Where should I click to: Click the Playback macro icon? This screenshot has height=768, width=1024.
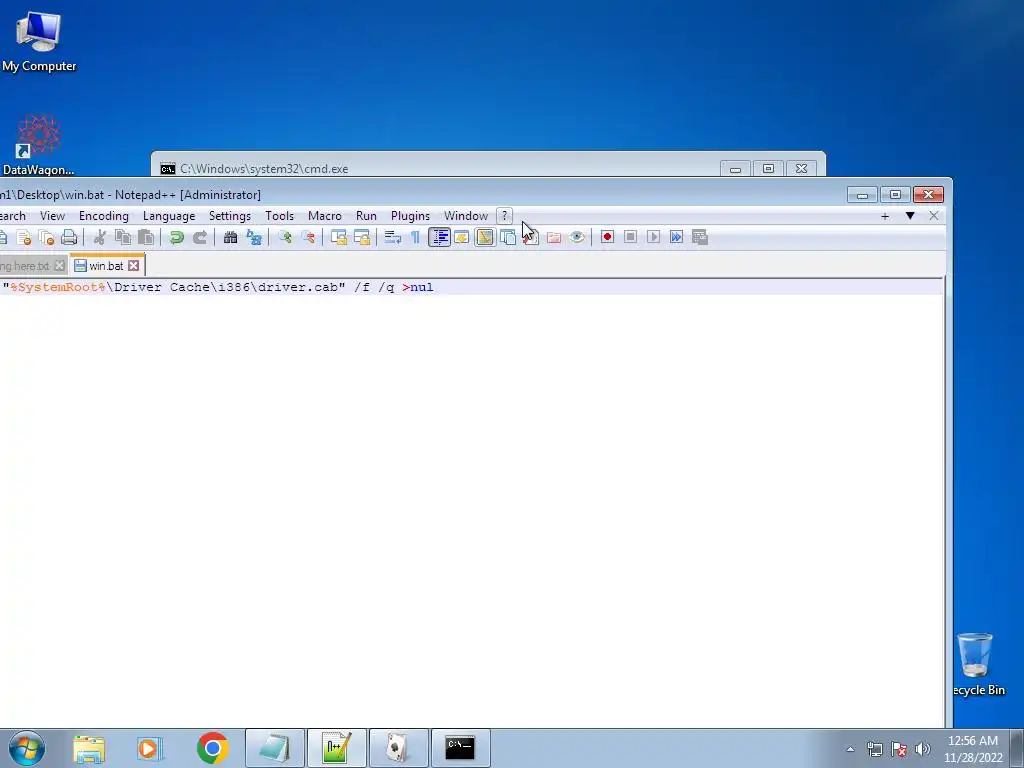(653, 237)
